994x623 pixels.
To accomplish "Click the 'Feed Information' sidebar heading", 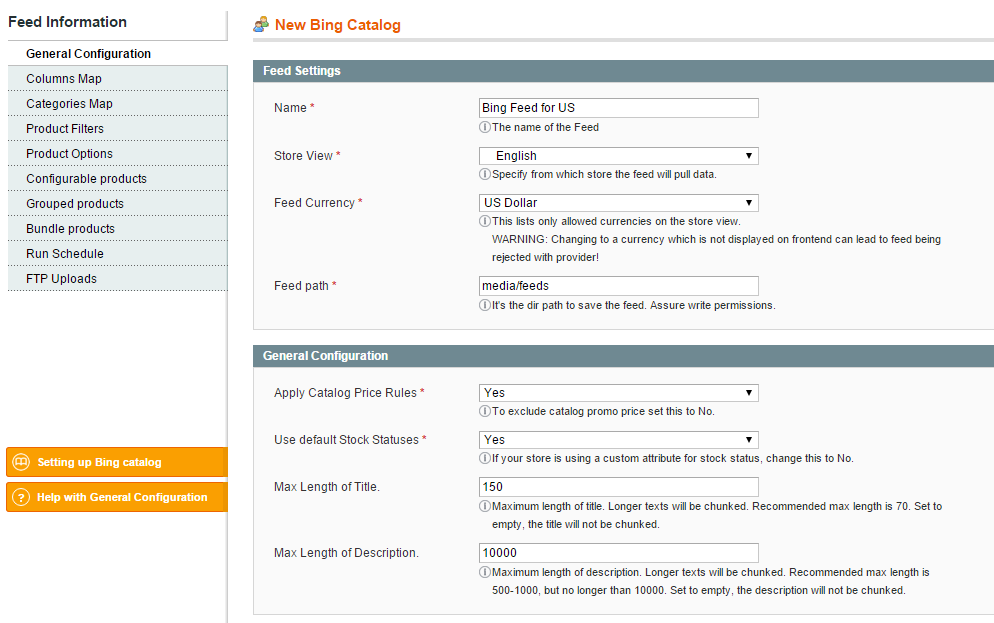I will (x=67, y=22).
